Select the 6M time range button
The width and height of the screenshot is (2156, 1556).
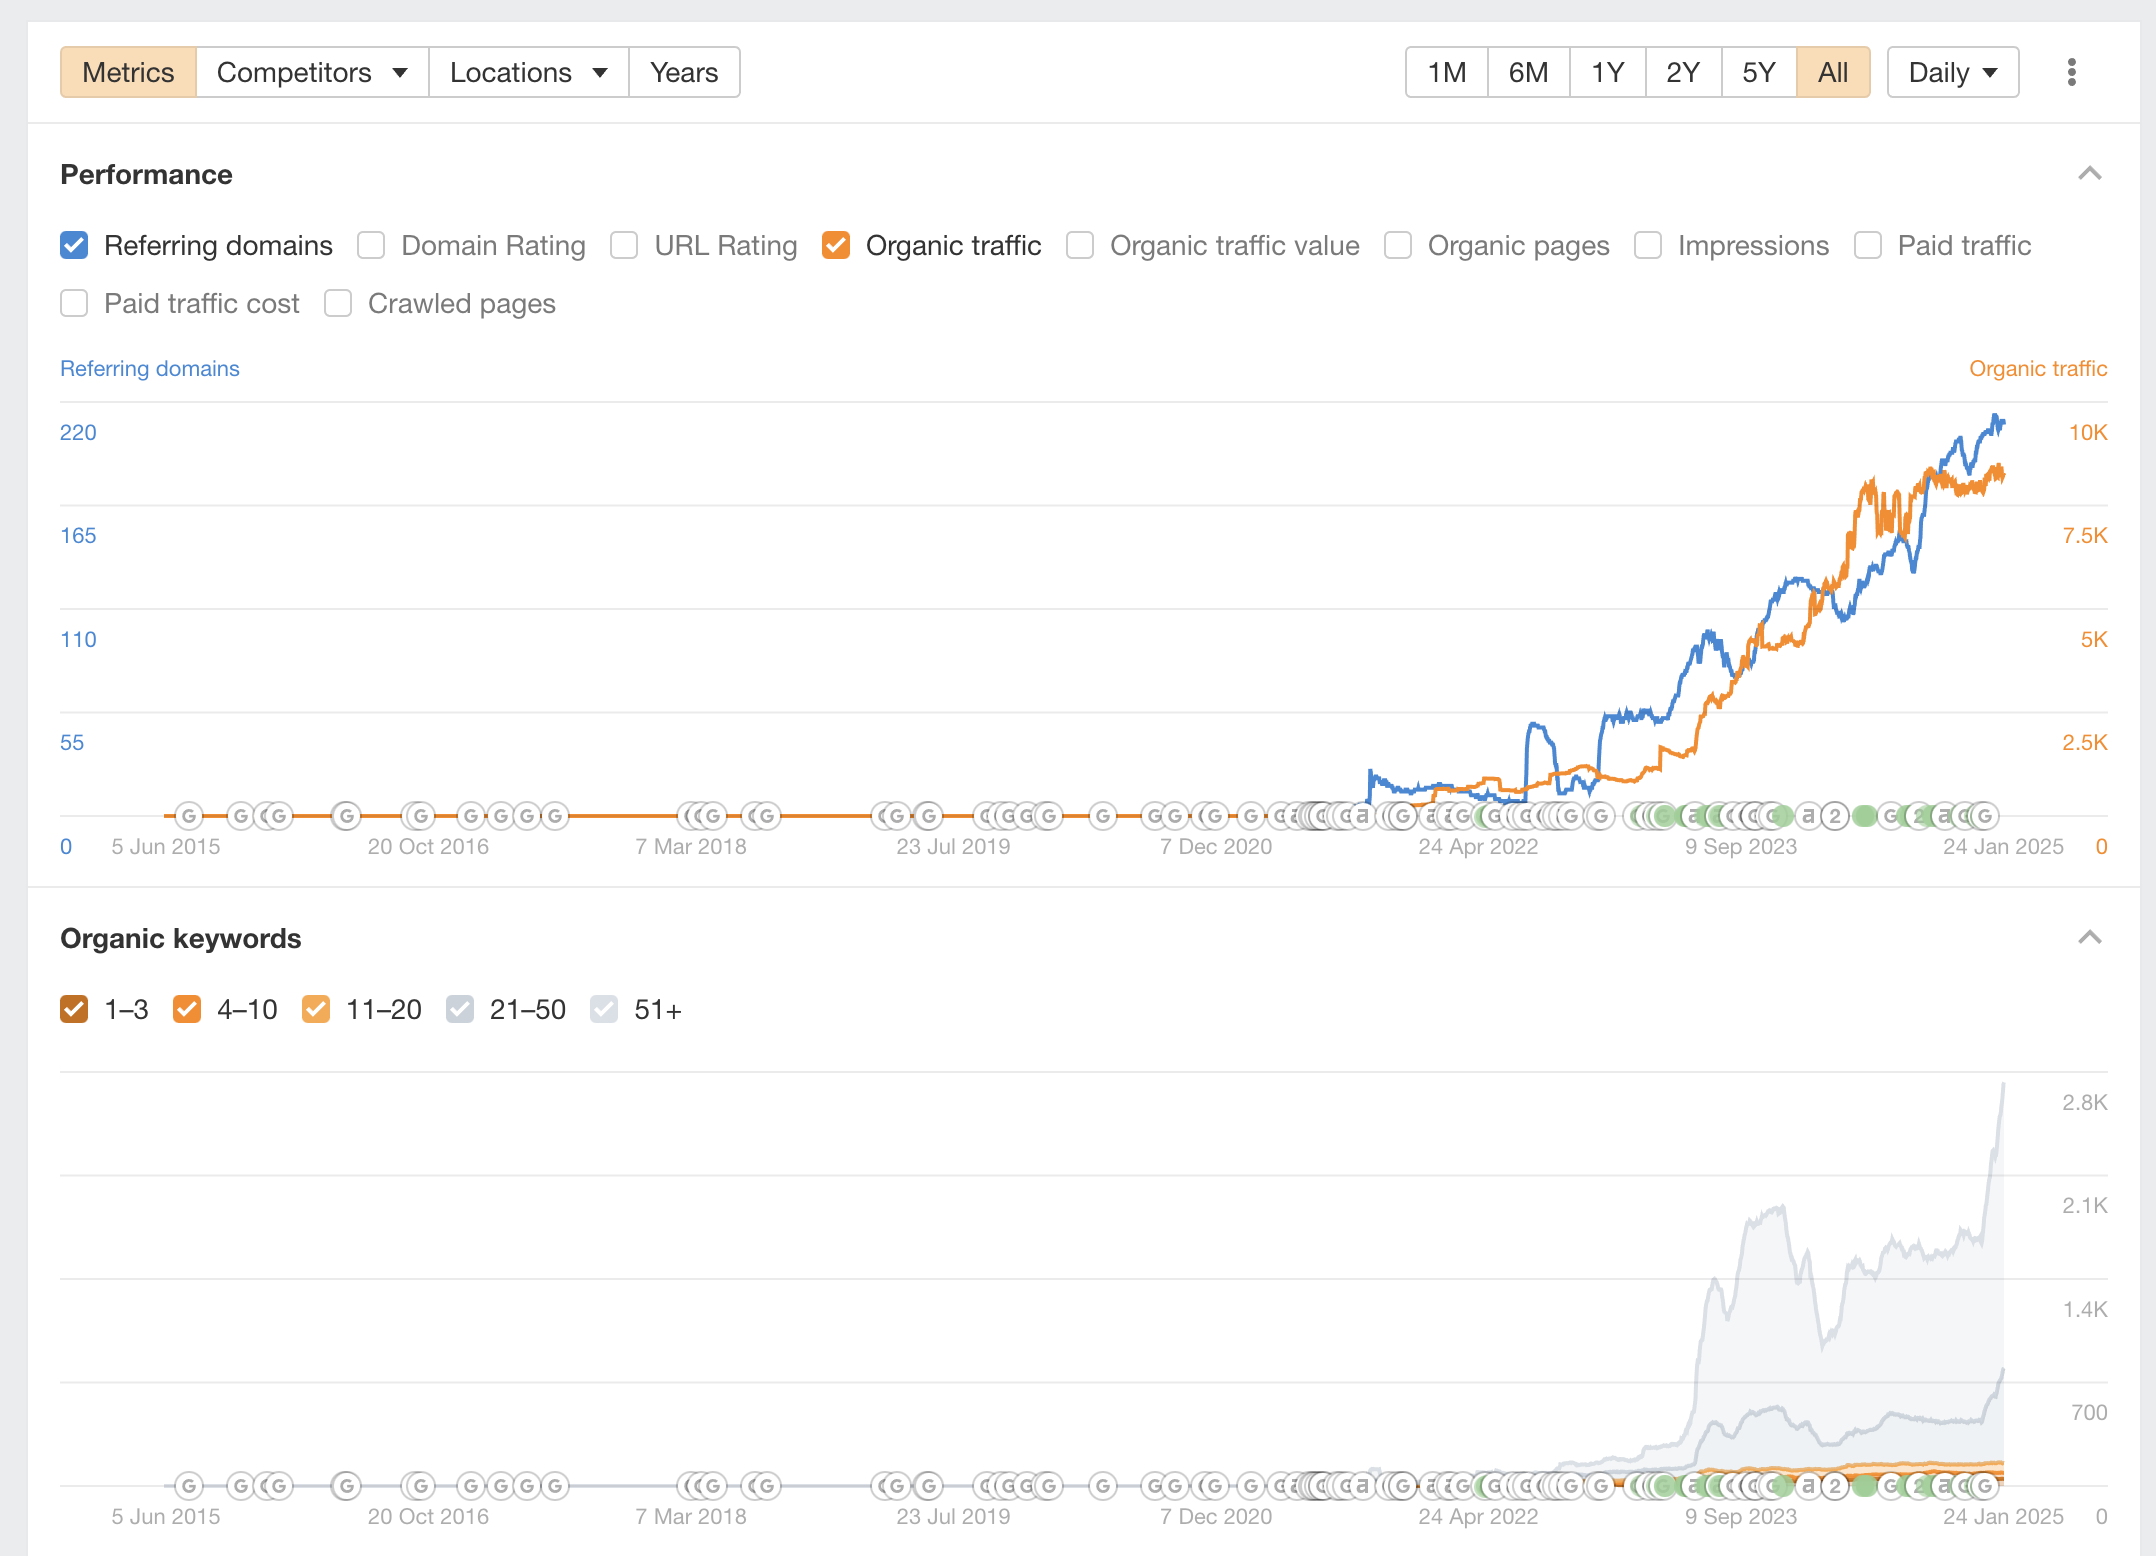point(1528,72)
